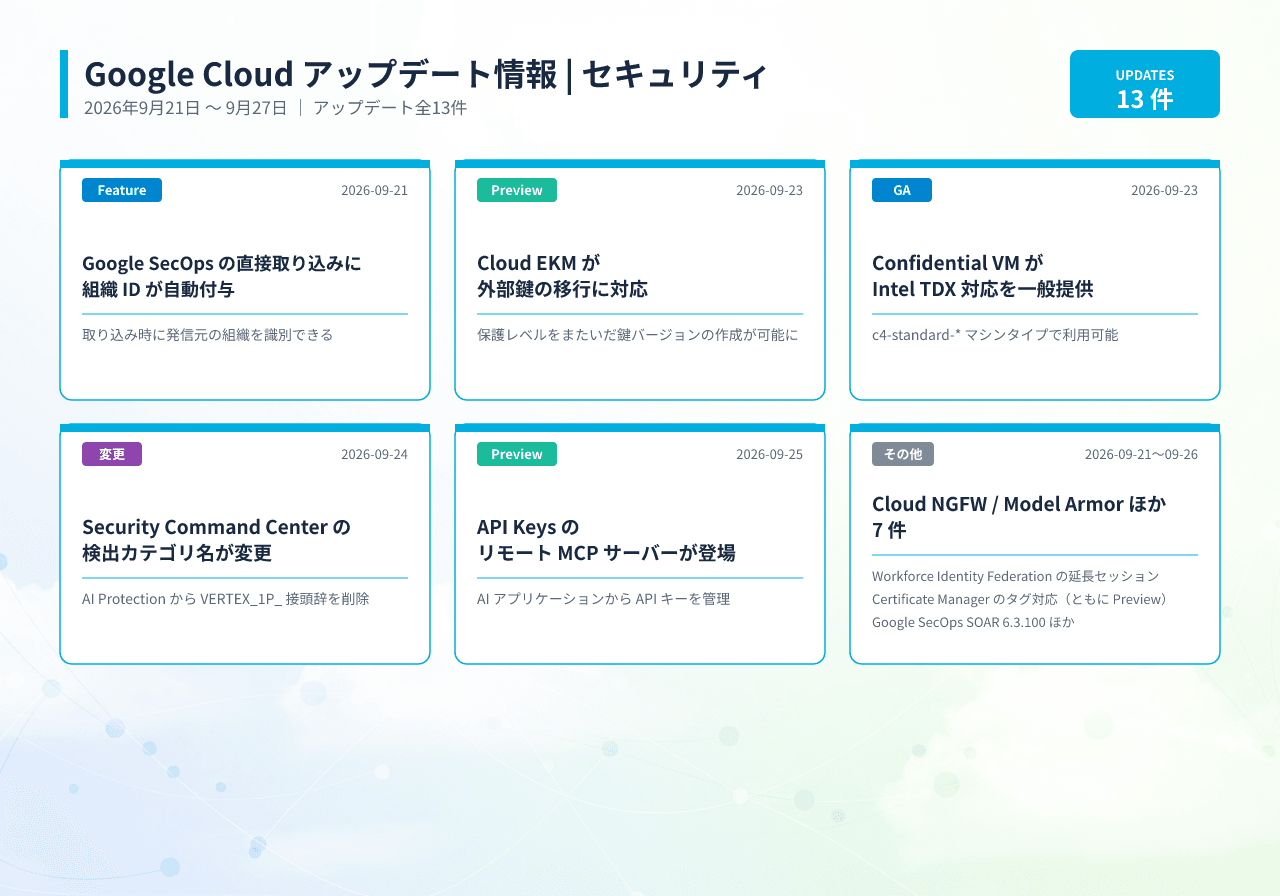
Task: Click the line "Workforce Identity Federation の延長セッション"
Action: pos(1016,576)
